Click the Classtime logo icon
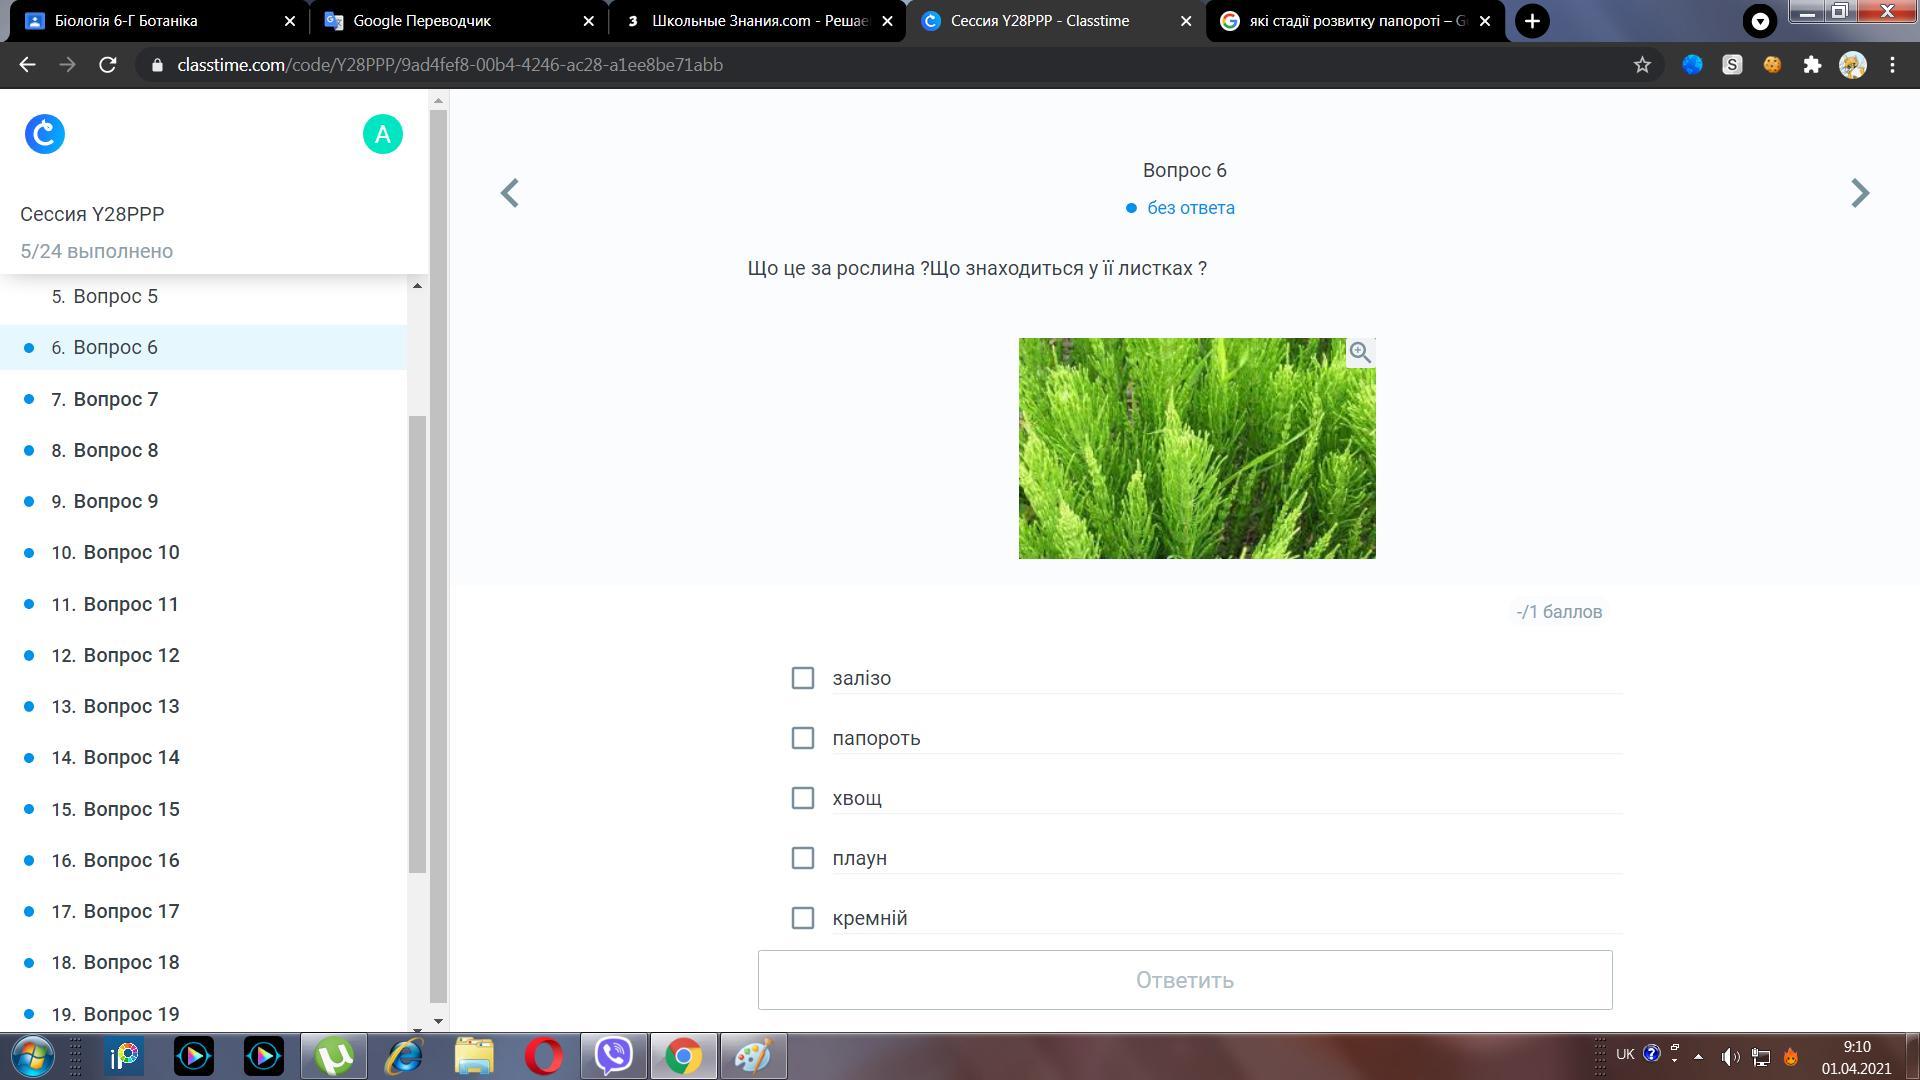 click(45, 134)
